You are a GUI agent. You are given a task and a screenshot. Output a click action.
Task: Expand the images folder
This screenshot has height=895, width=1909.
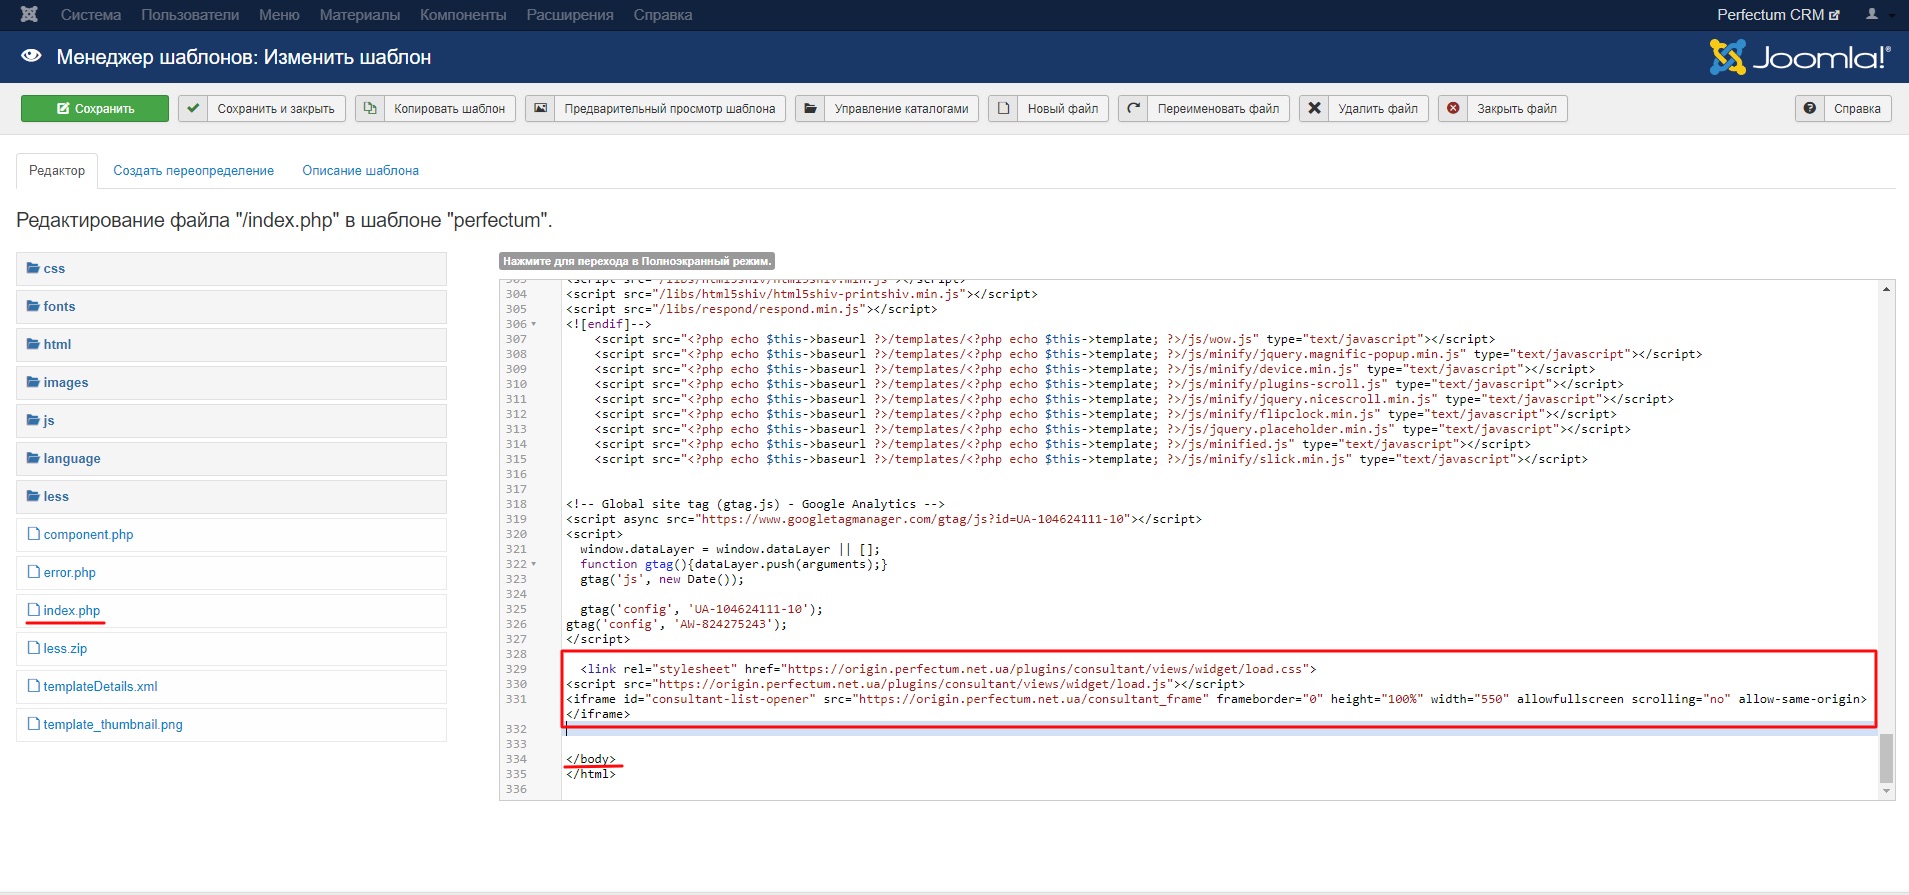point(231,383)
